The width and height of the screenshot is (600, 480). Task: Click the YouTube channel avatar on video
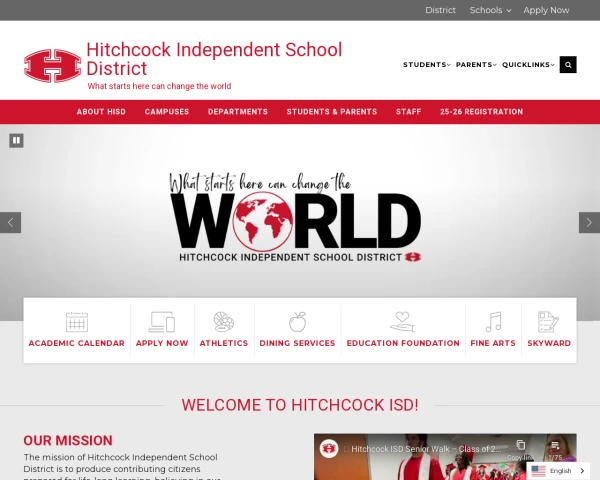pos(329,449)
